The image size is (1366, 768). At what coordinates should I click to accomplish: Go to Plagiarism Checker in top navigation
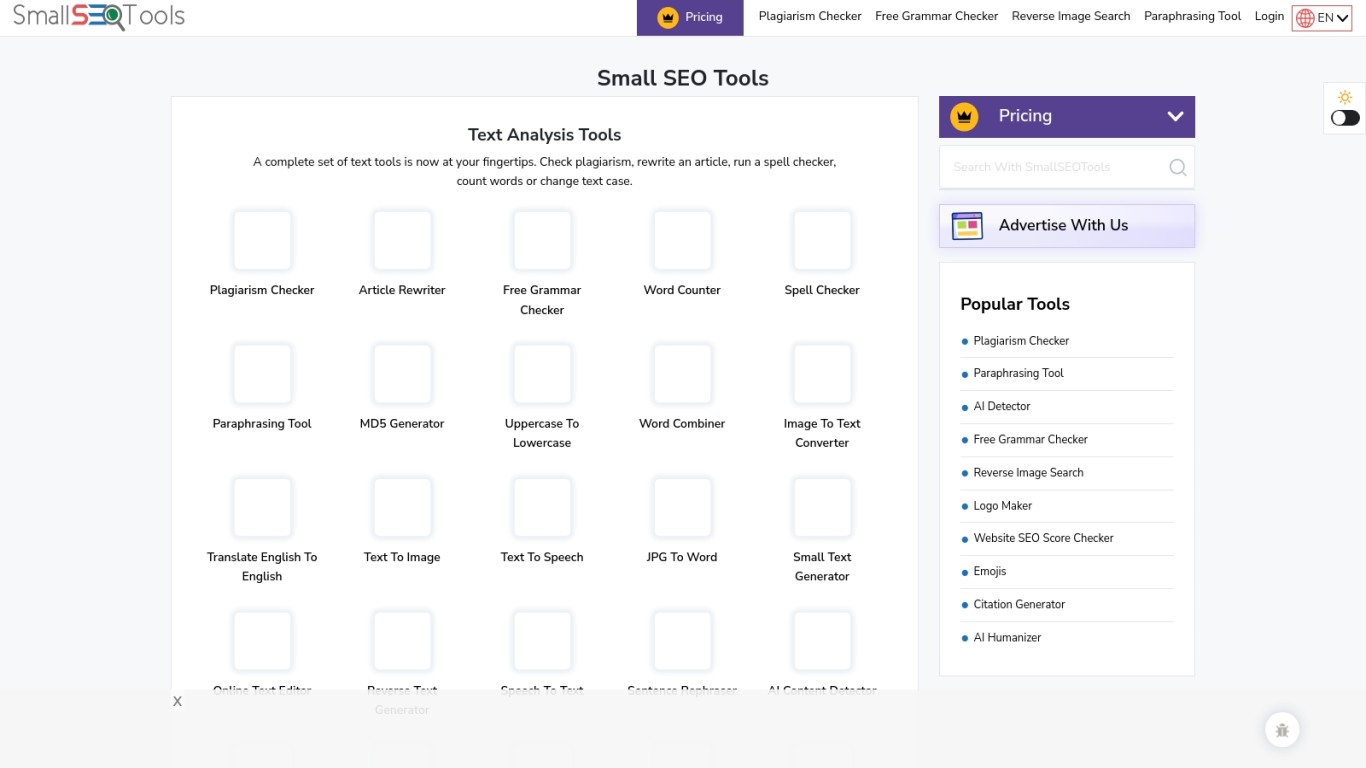810,16
